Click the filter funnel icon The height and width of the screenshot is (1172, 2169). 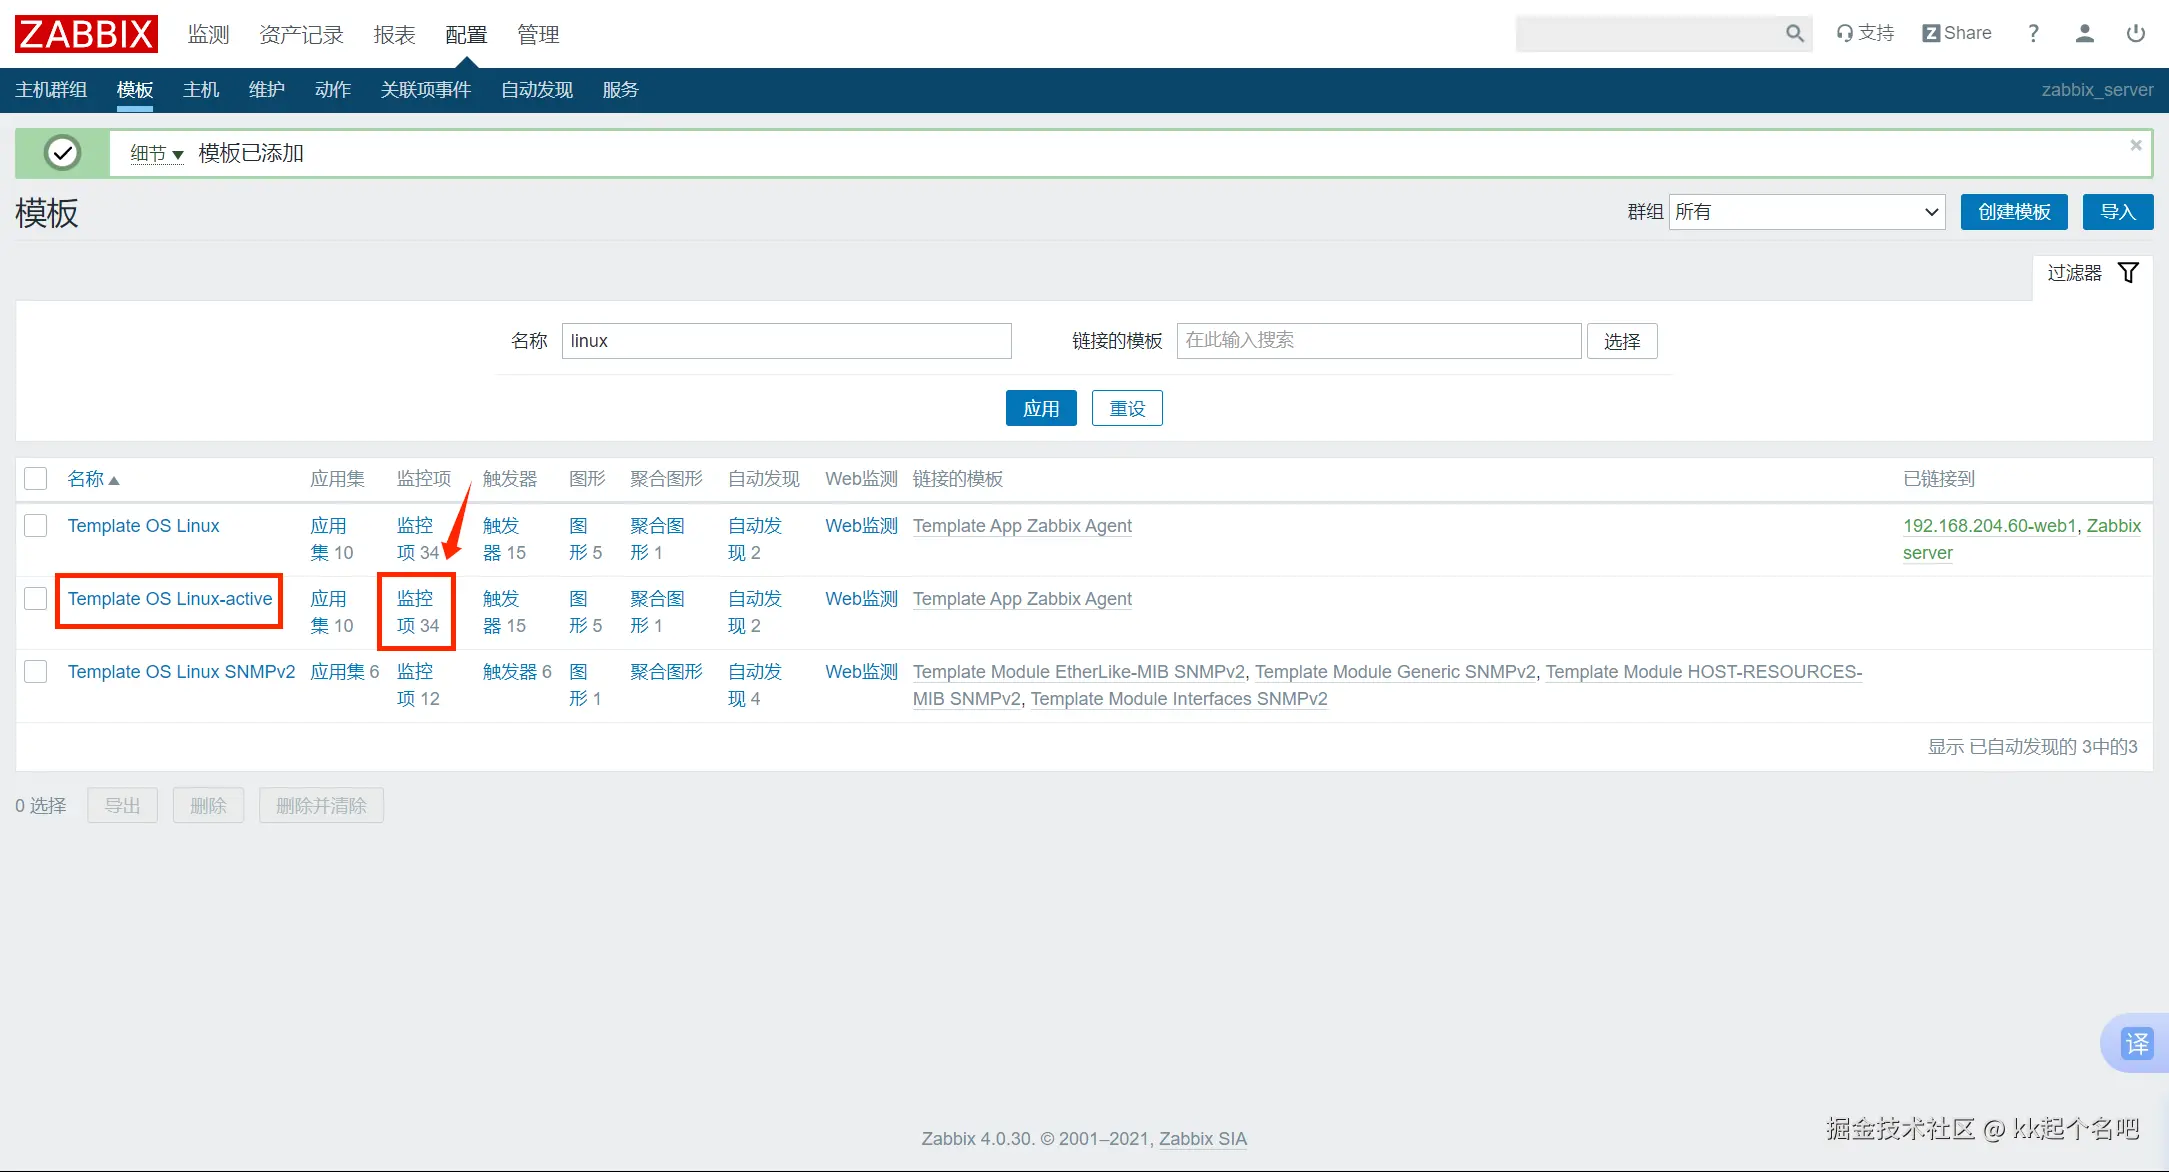pyautogui.click(x=2128, y=273)
